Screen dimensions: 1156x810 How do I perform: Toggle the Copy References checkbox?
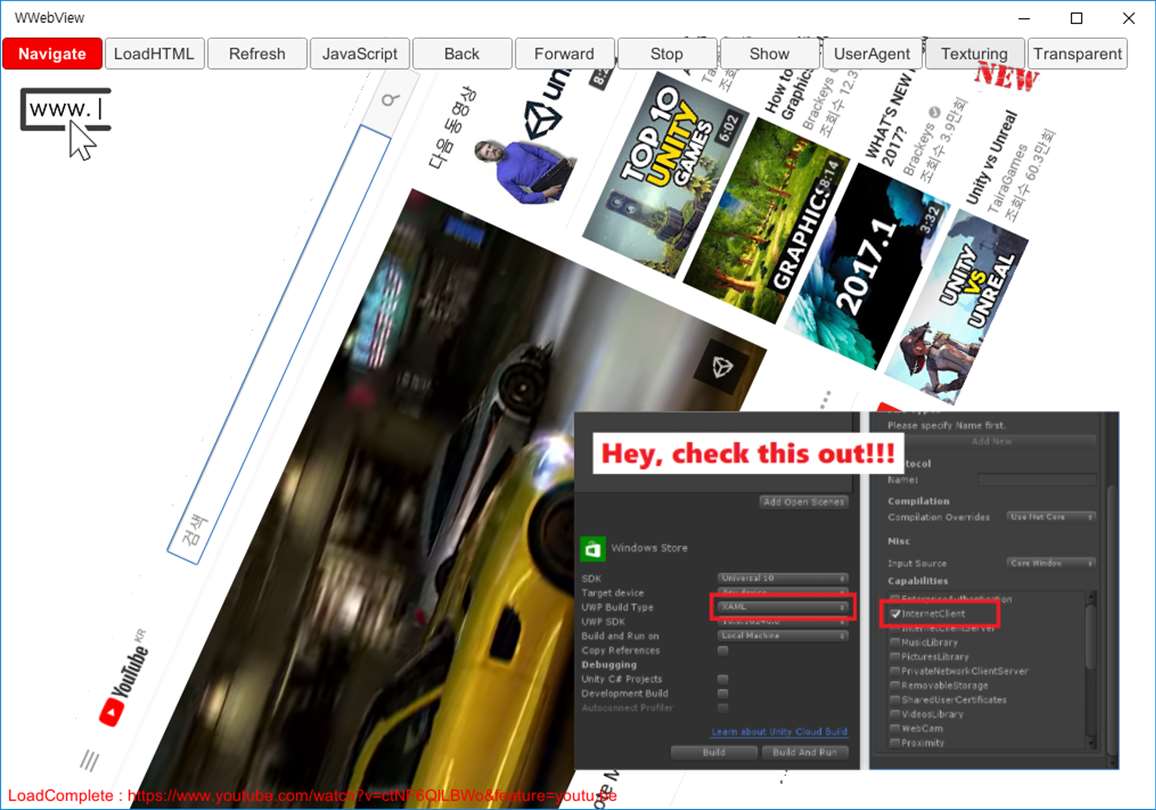722,650
